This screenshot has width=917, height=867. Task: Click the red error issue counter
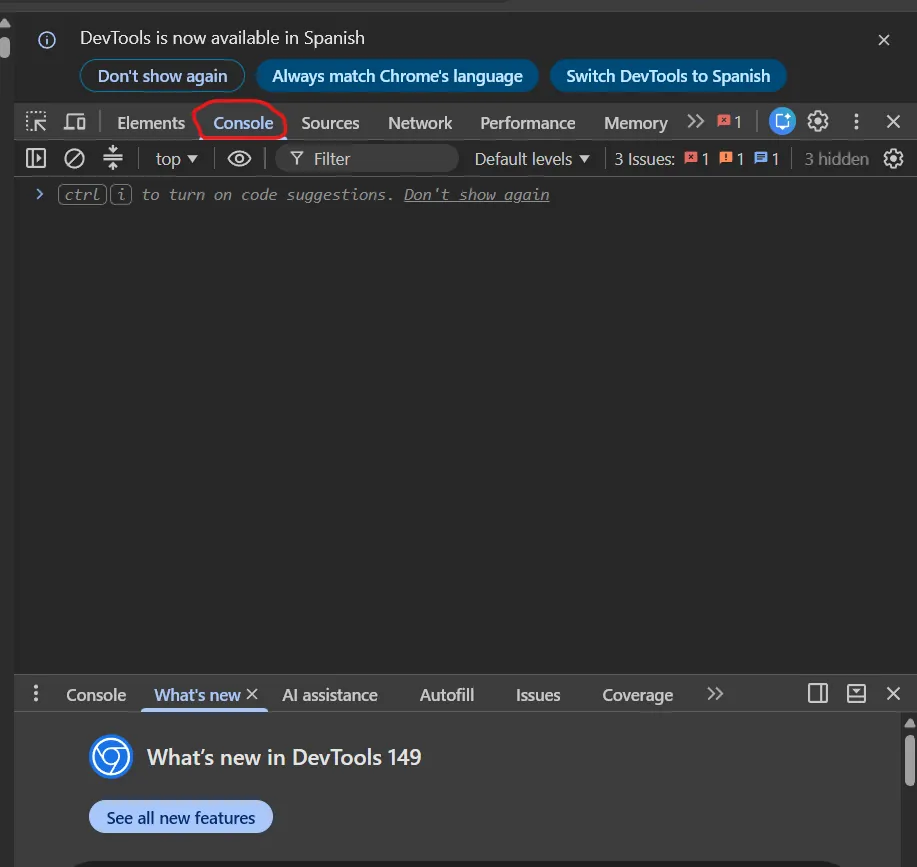pos(697,158)
